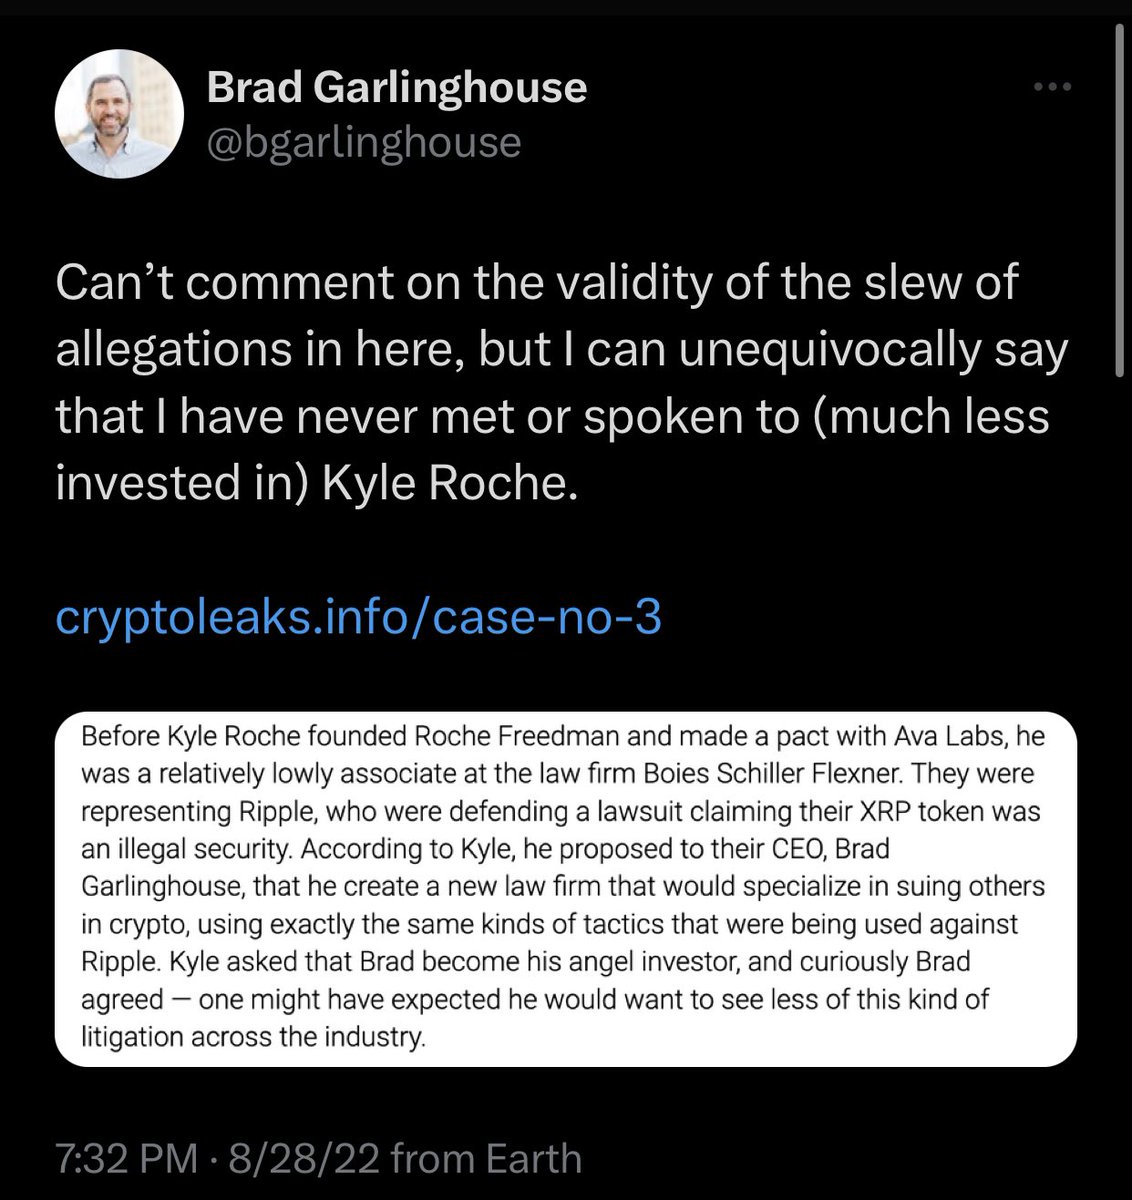Open the cryptoleaks.info/case-no-3 link
1132x1200 pixels.
click(359, 617)
